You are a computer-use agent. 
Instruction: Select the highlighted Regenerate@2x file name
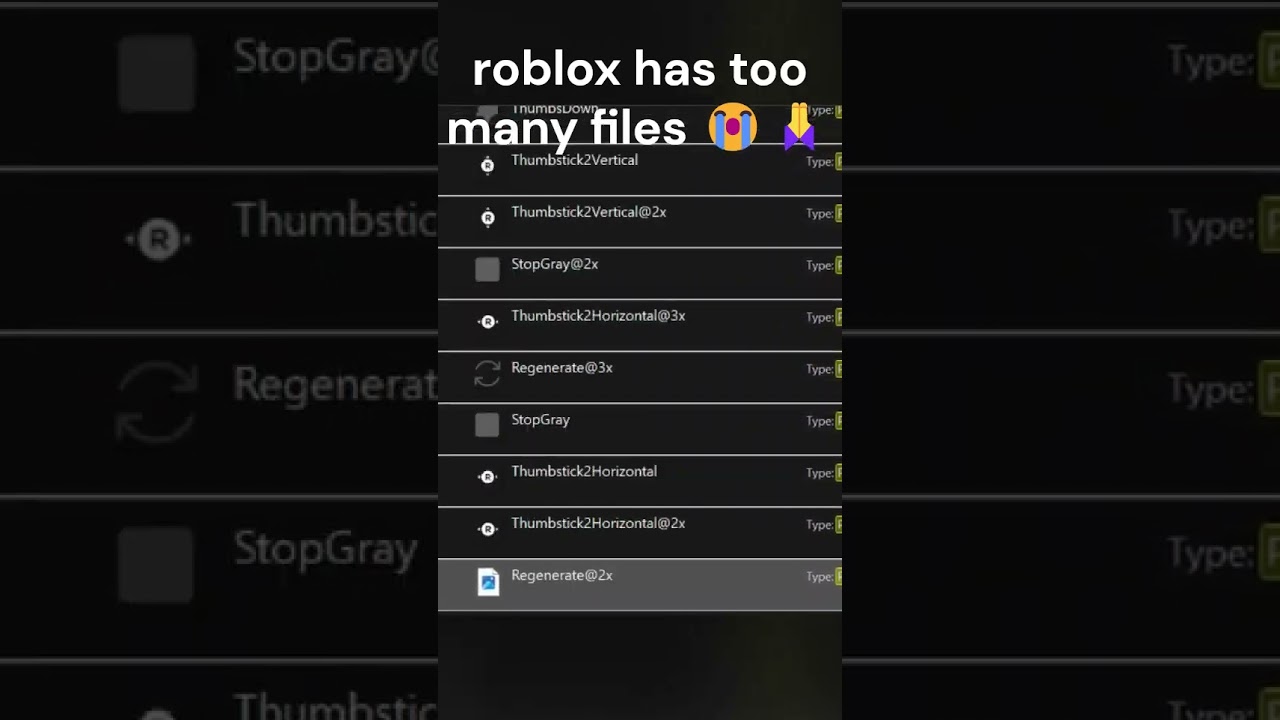561,575
